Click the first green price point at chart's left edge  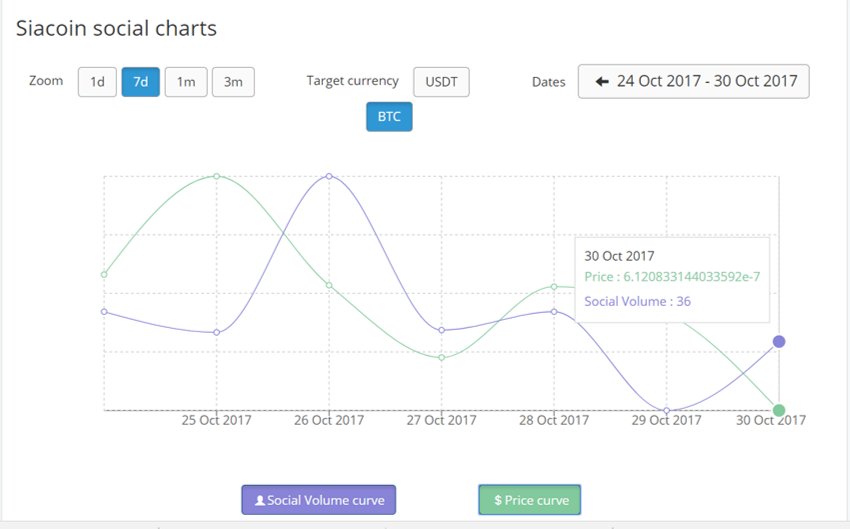pyautogui.click(x=104, y=274)
